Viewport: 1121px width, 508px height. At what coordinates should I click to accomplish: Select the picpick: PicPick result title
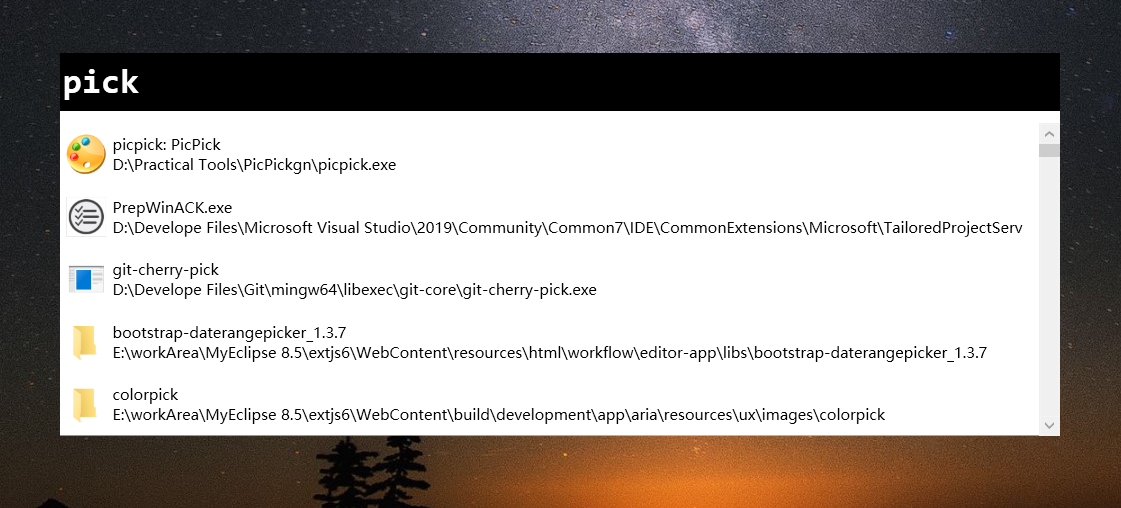[x=167, y=145]
